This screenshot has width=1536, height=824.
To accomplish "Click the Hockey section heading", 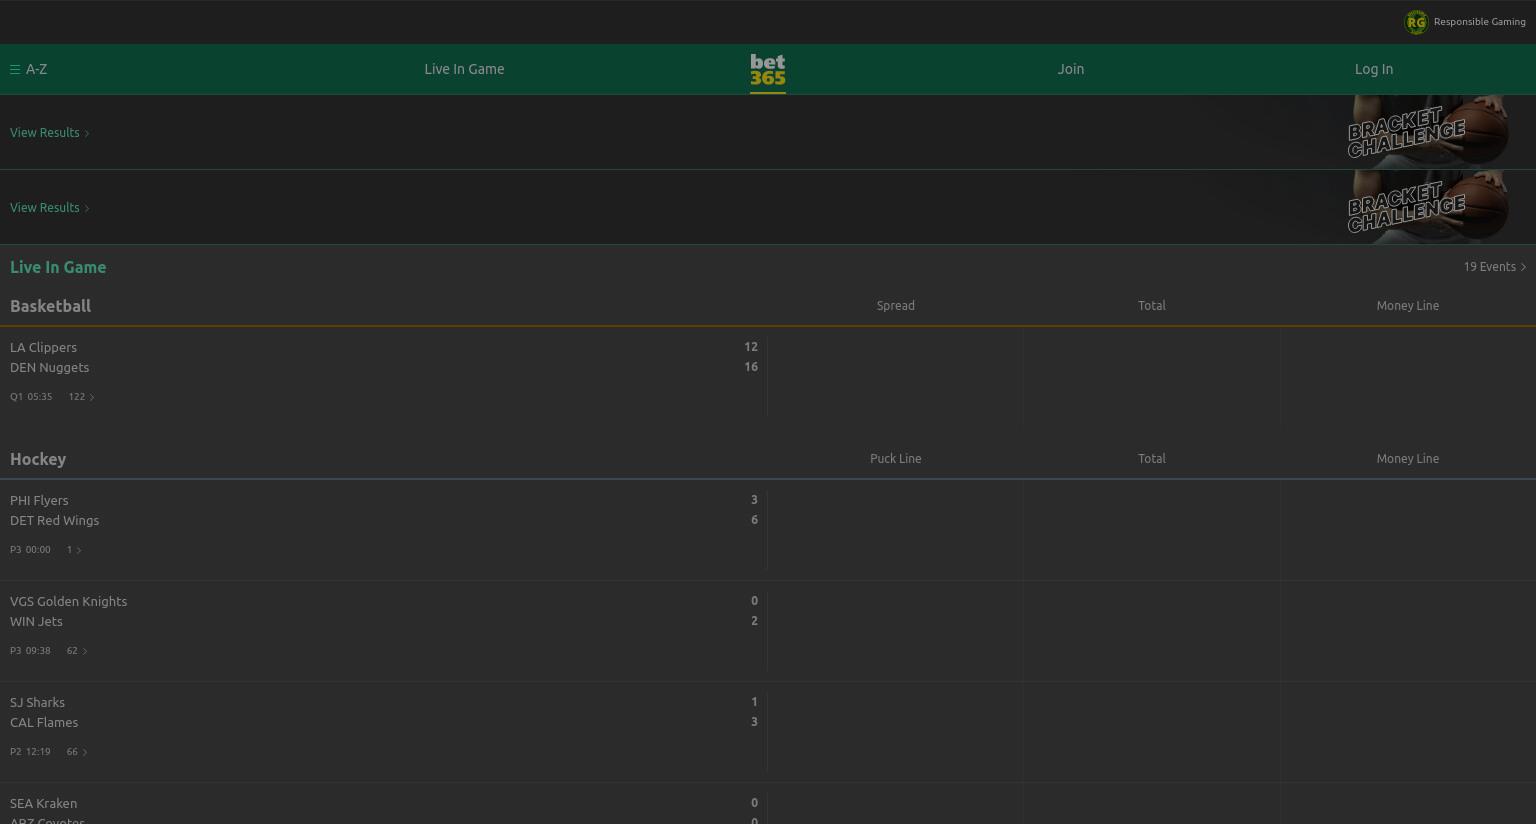I will [x=38, y=459].
